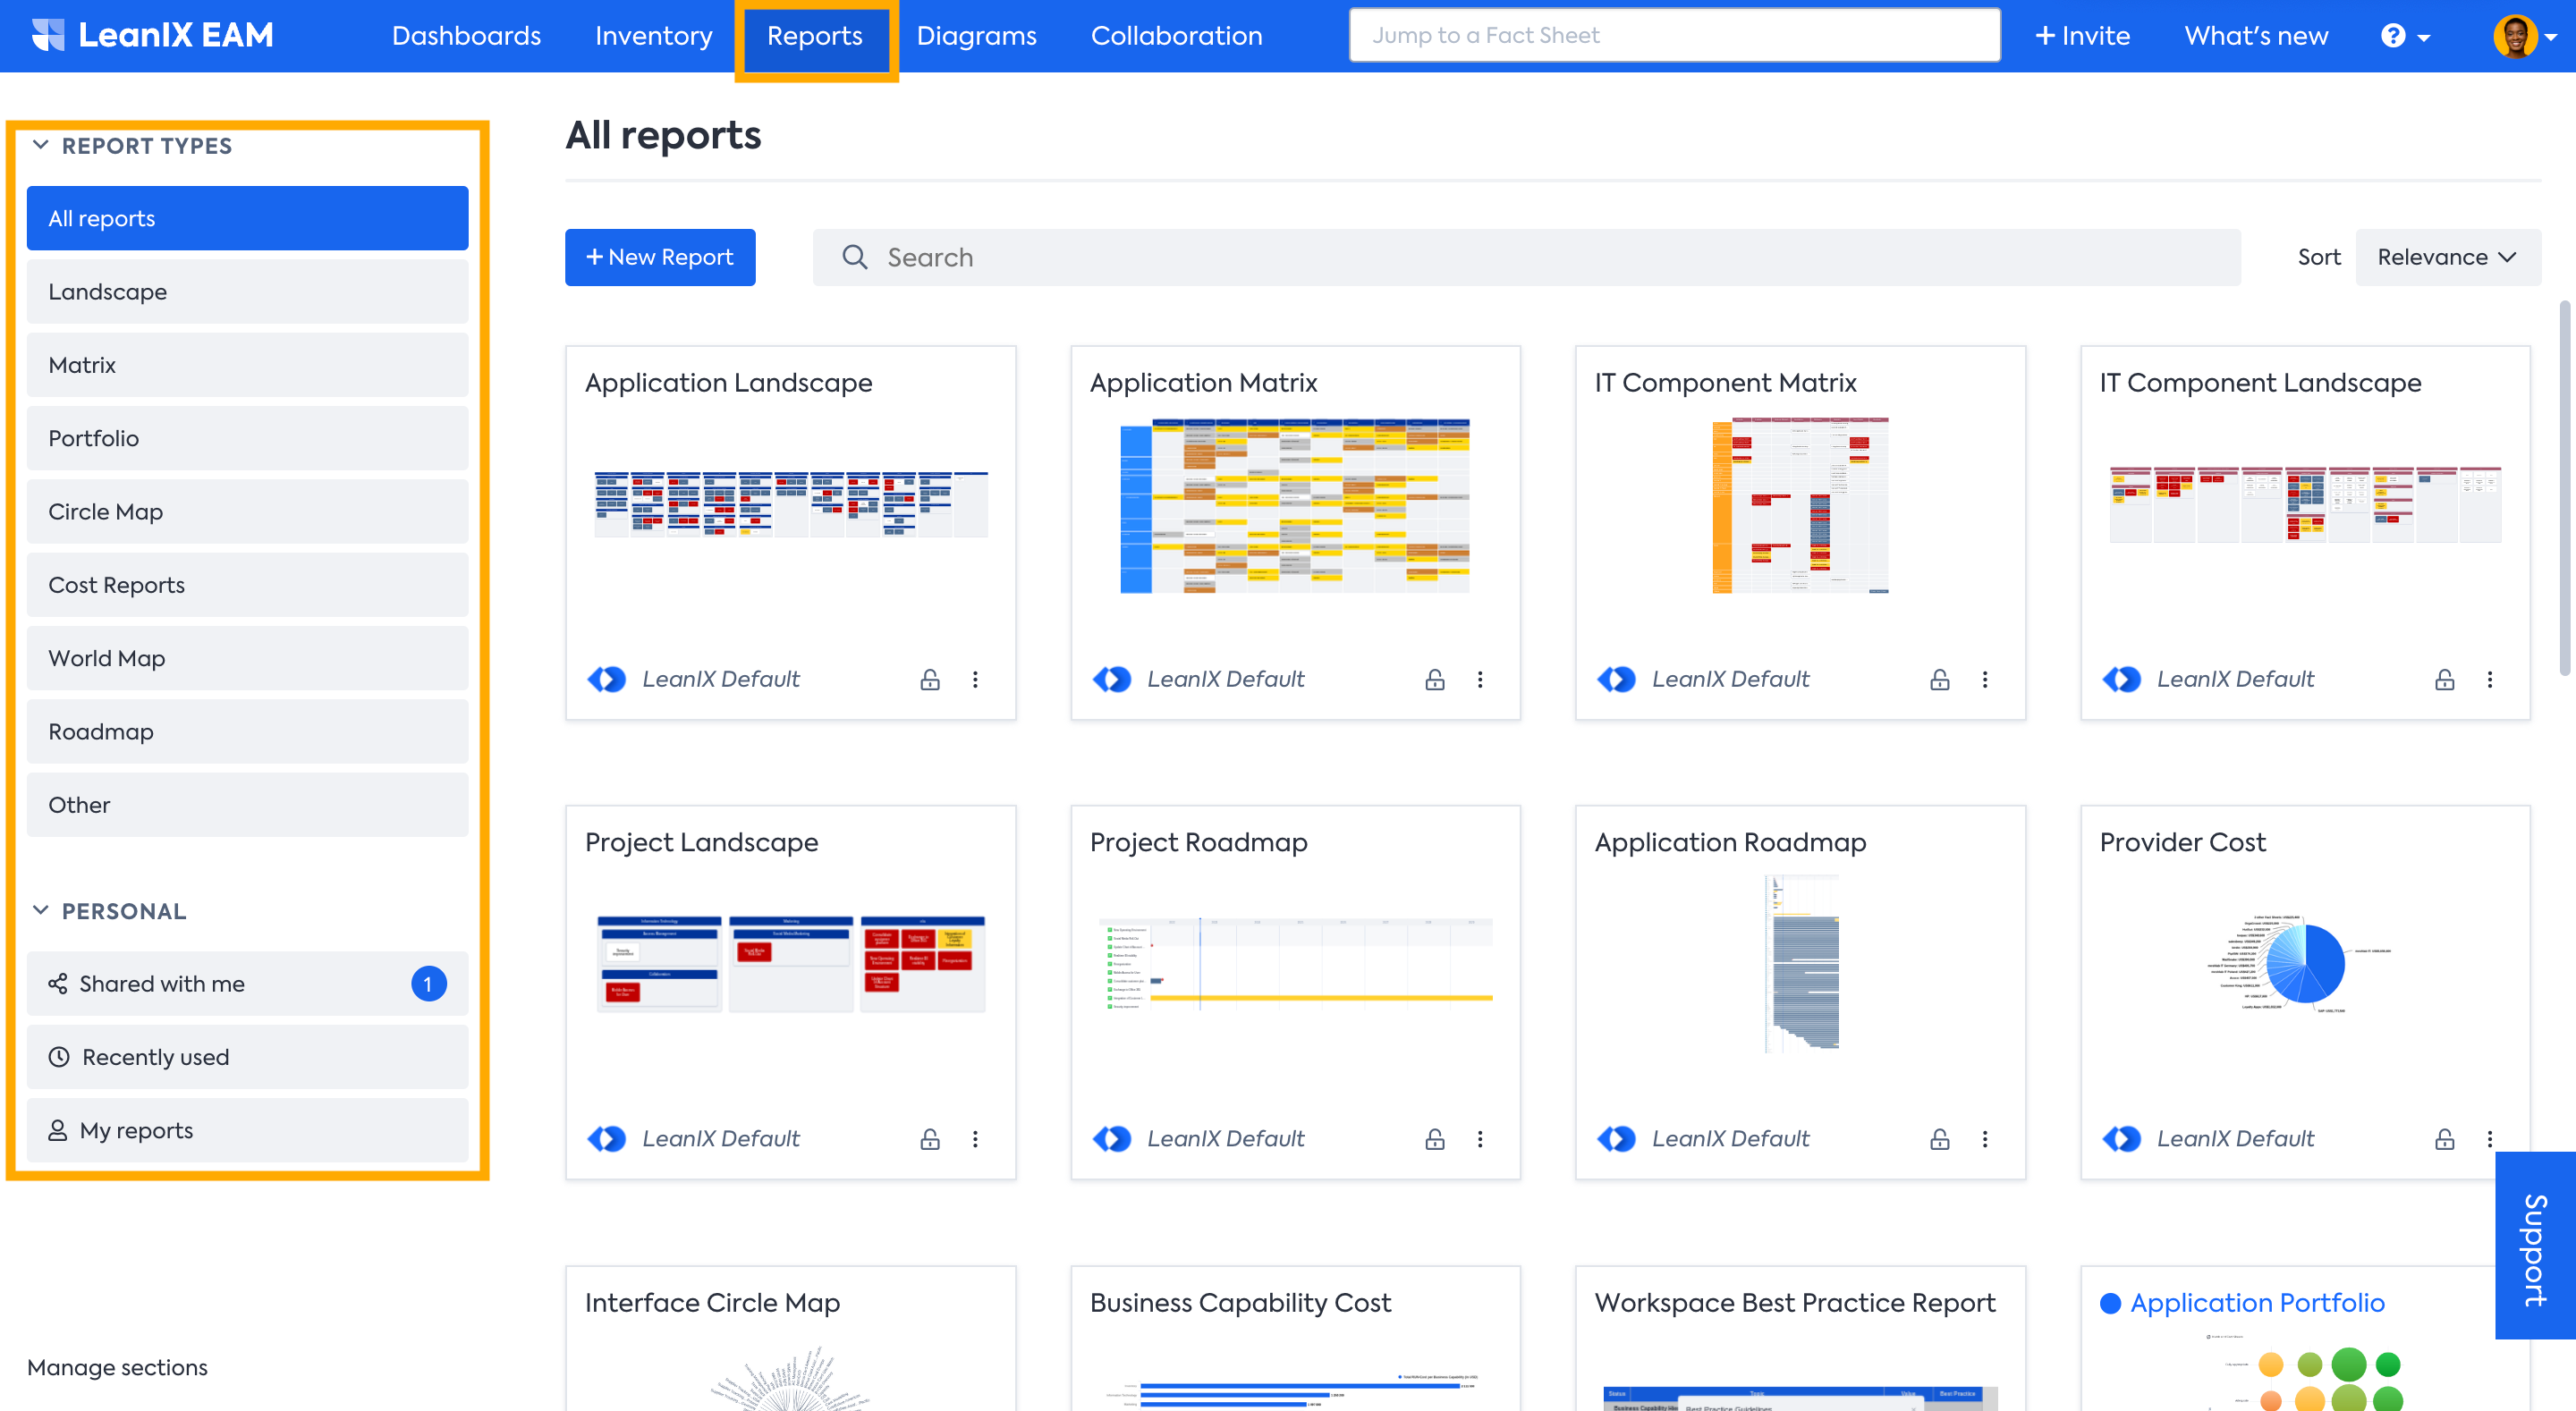Select the Circle Map report type
Screen dimensions: 2576x1411
(x=247, y=512)
